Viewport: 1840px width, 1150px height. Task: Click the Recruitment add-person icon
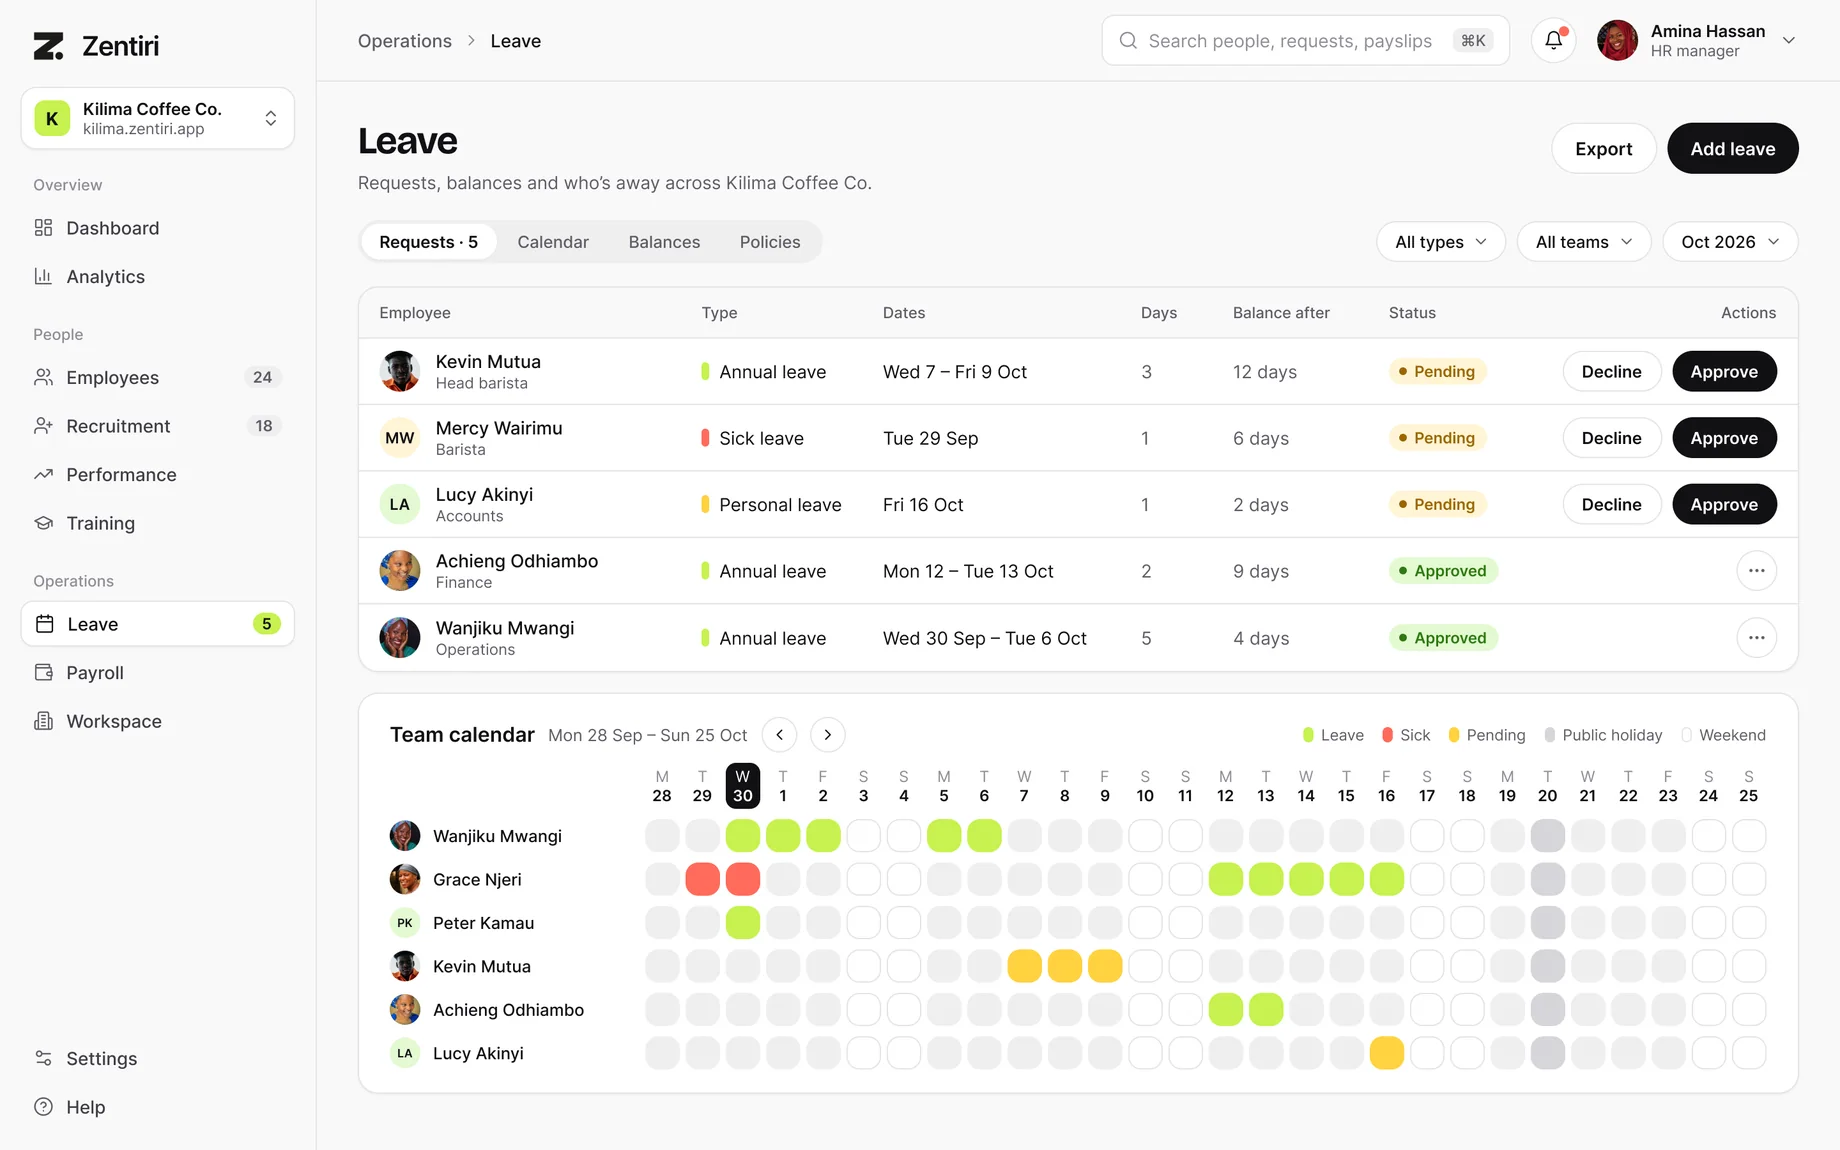(x=43, y=426)
